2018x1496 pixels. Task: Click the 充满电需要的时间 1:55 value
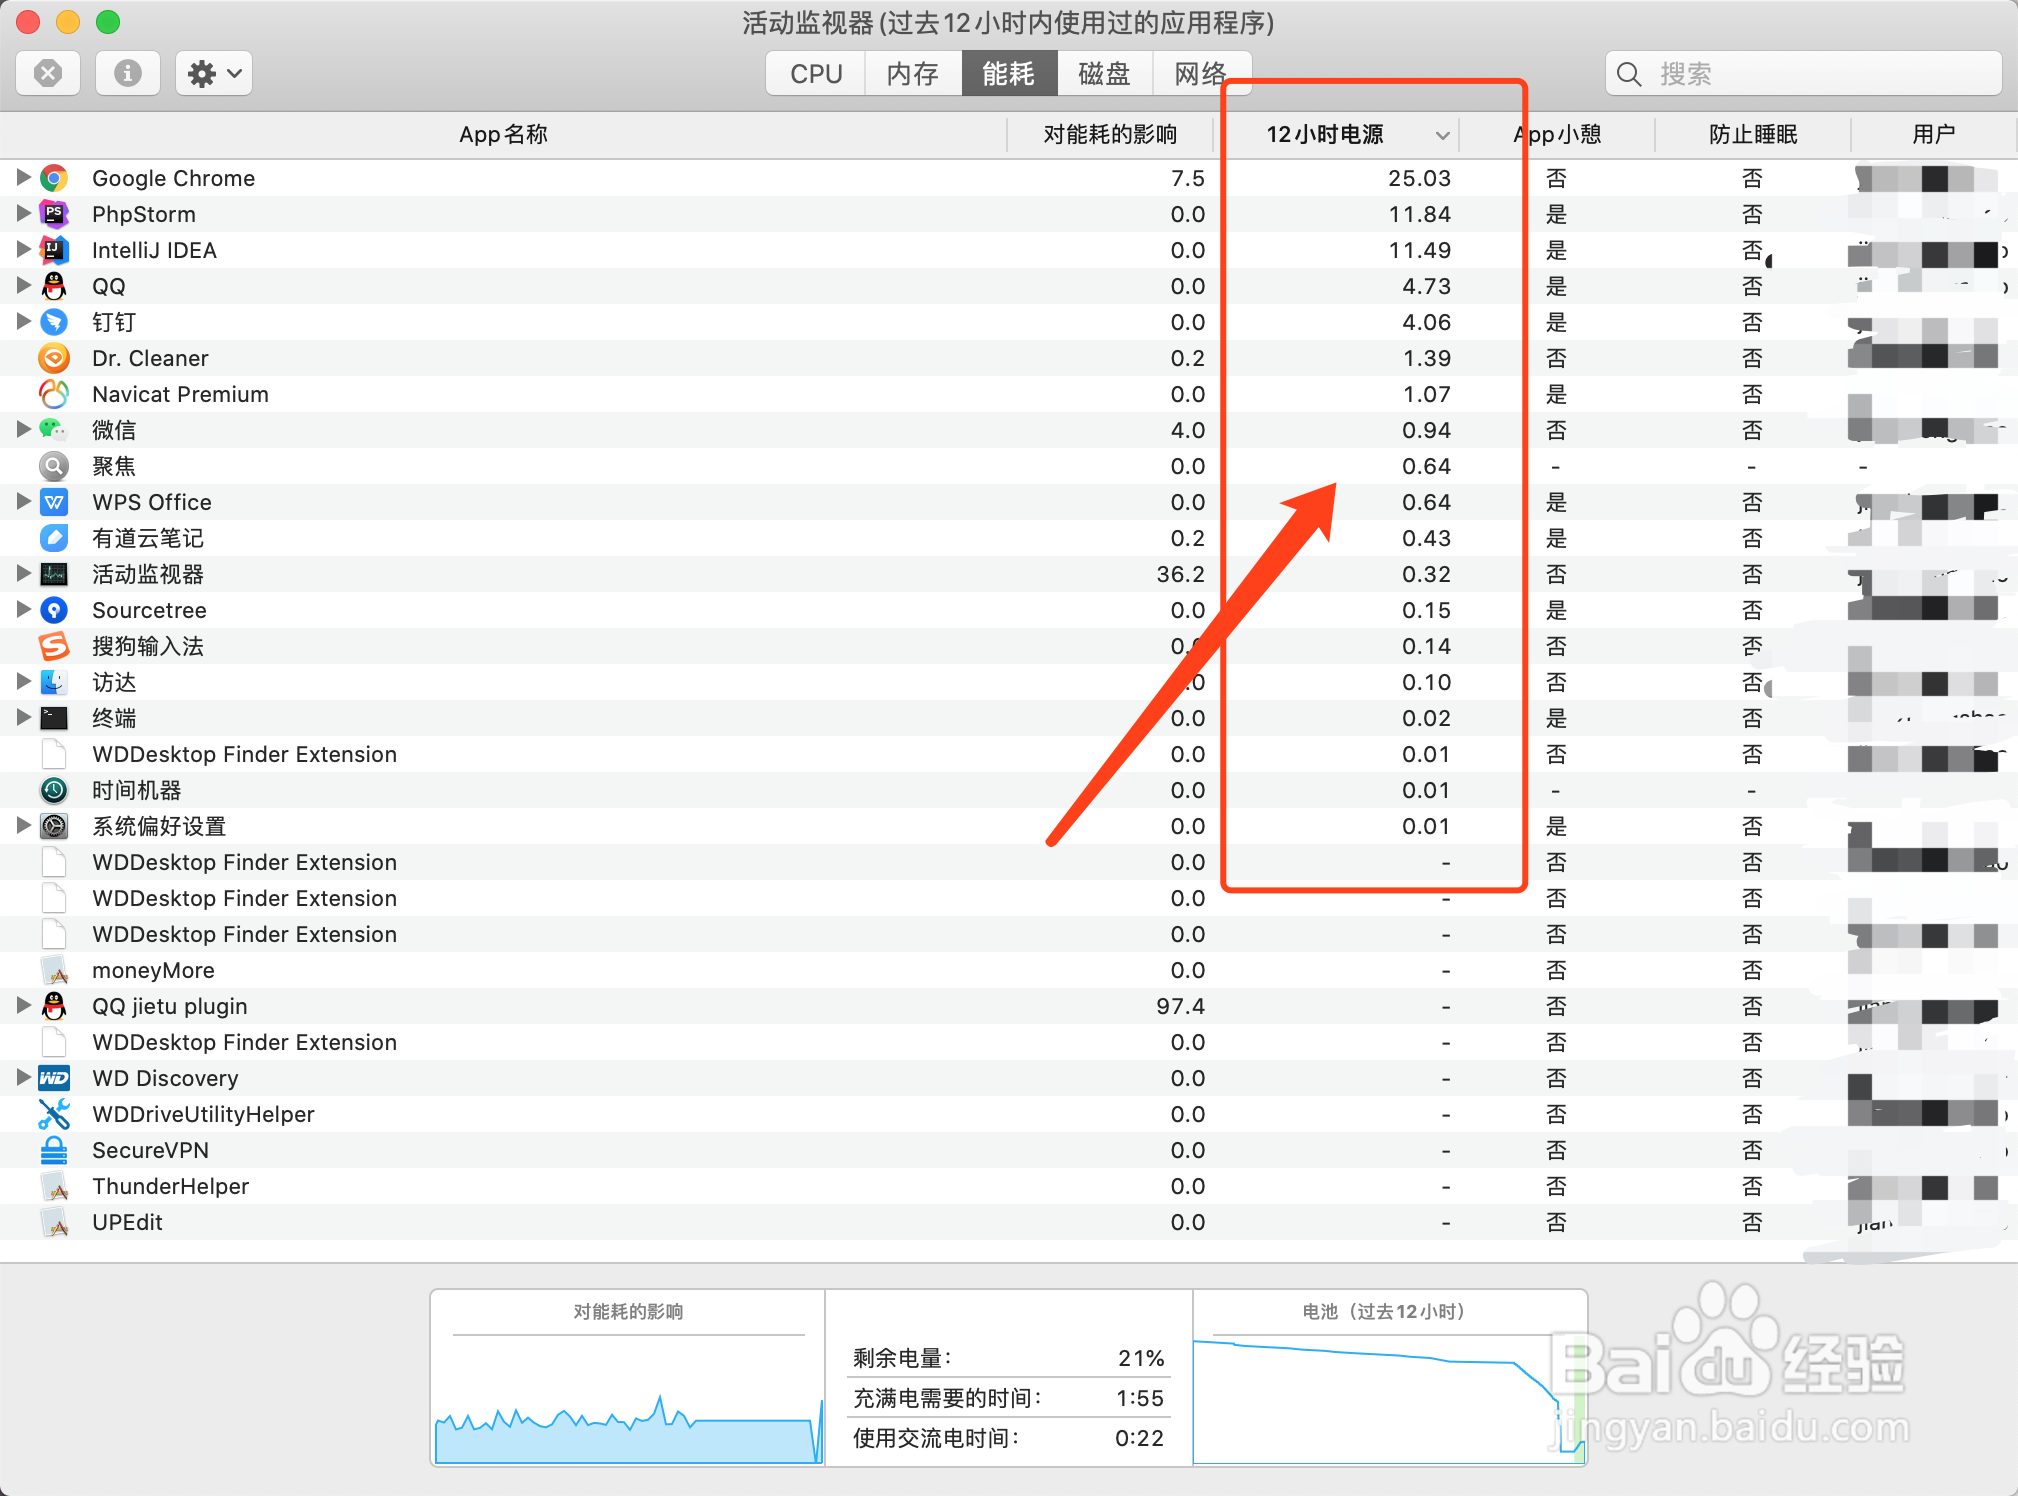[1140, 1398]
